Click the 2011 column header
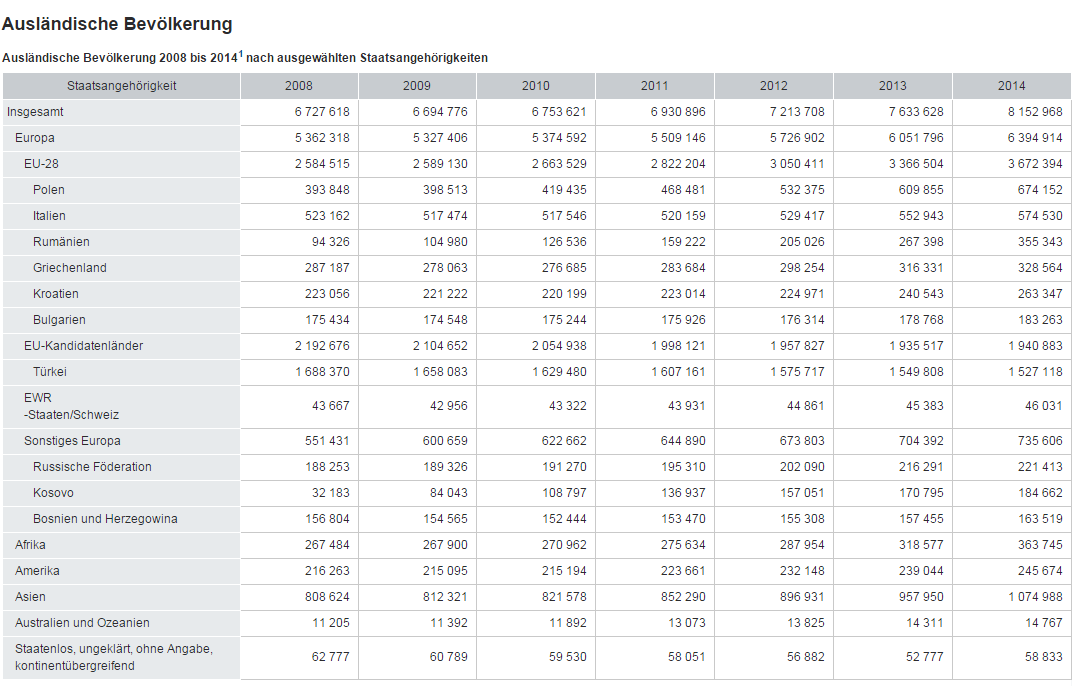 [x=654, y=86]
